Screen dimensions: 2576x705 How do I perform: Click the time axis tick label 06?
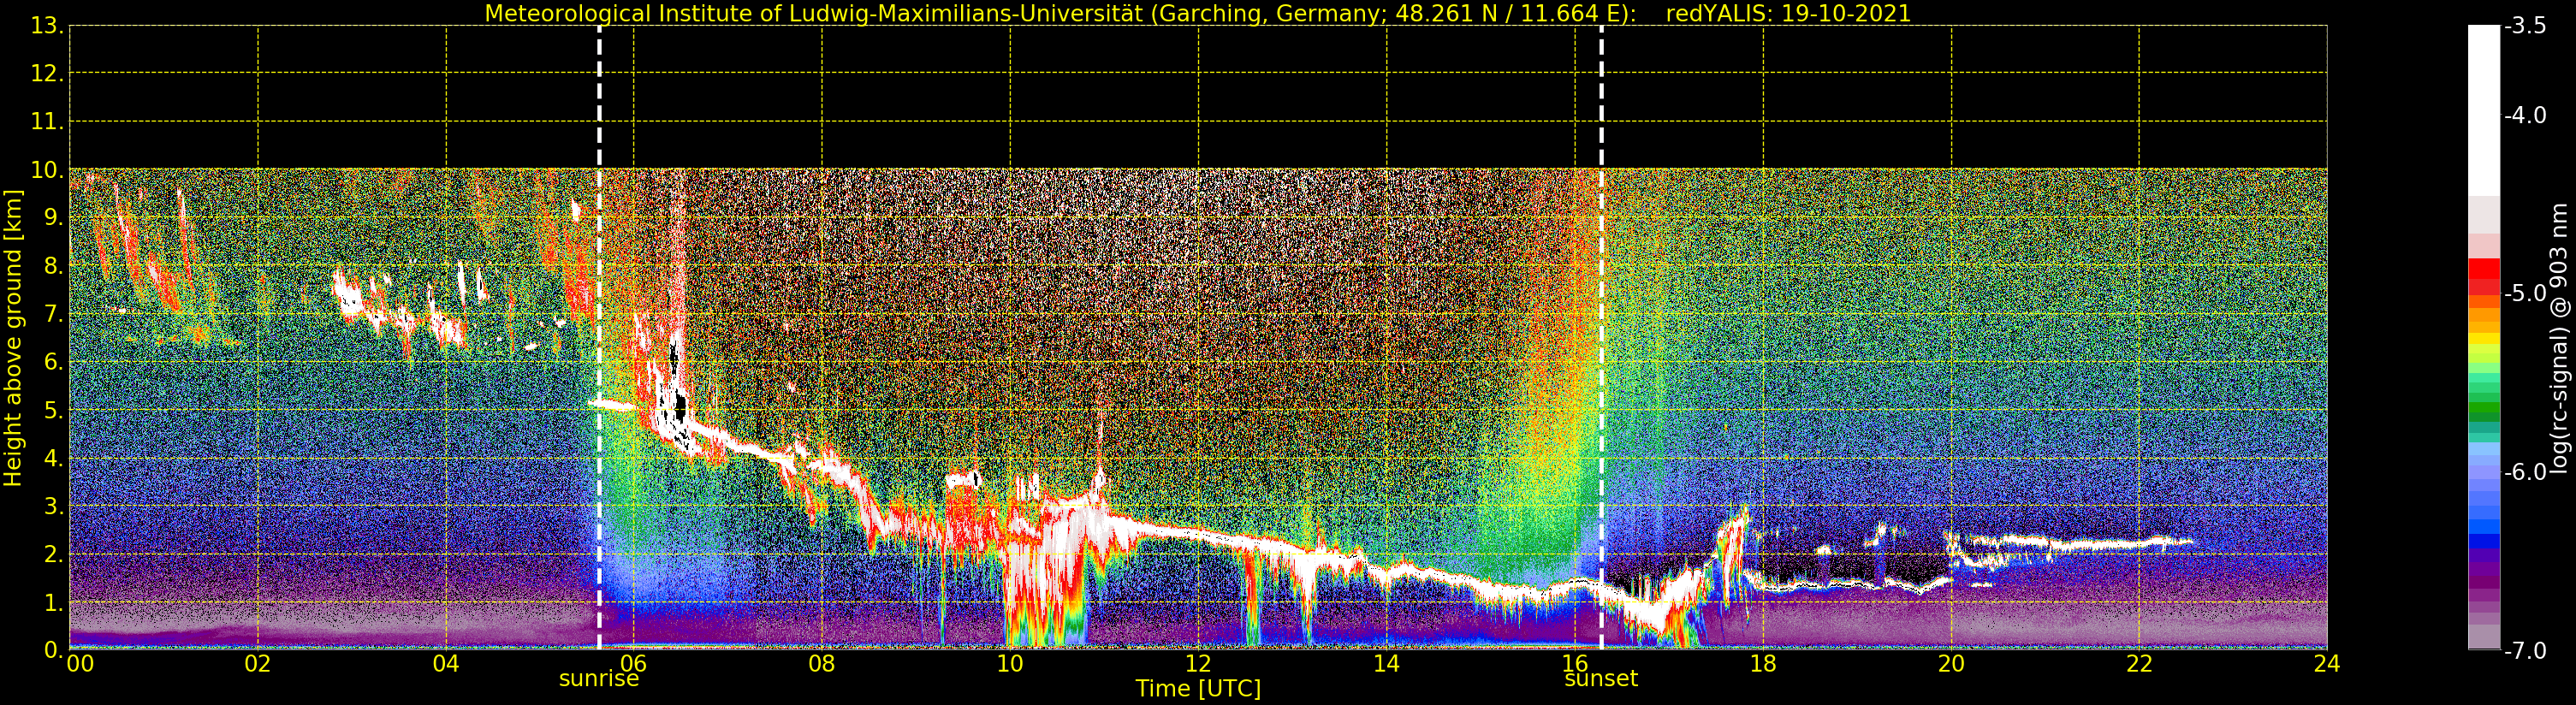pyautogui.click(x=634, y=664)
